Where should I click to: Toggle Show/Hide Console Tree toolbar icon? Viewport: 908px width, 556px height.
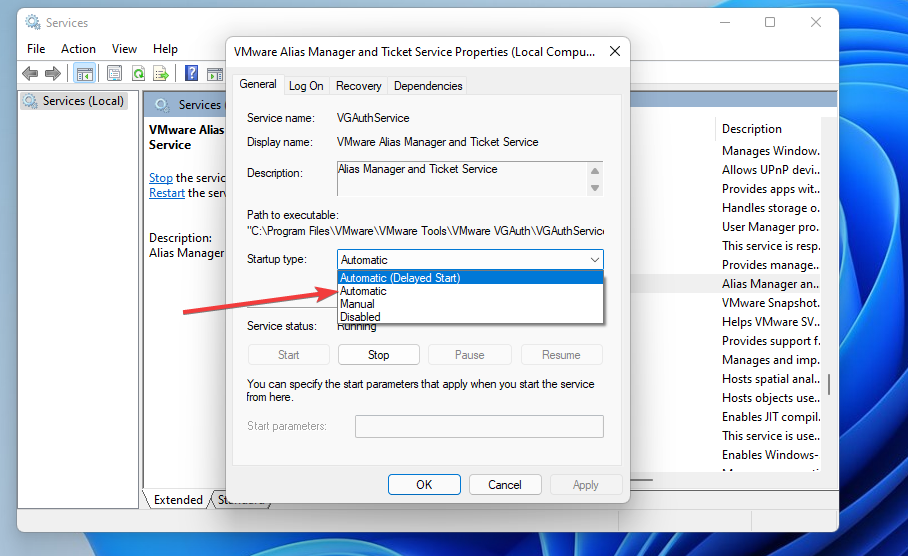coord(85,74)
